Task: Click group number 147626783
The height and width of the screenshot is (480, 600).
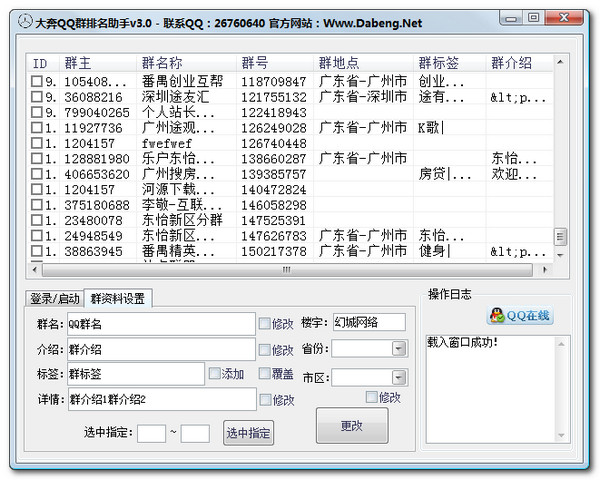Action: coord(274,236)
